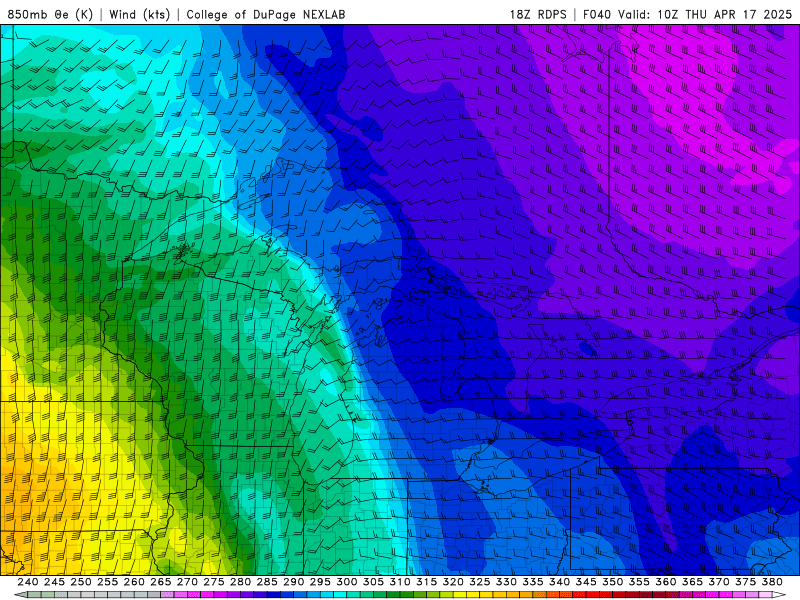Image resolution: width=800 pixels, height=600 pixels.
Task: Select the 360 value on the color scale
Action: coord(666,582)
